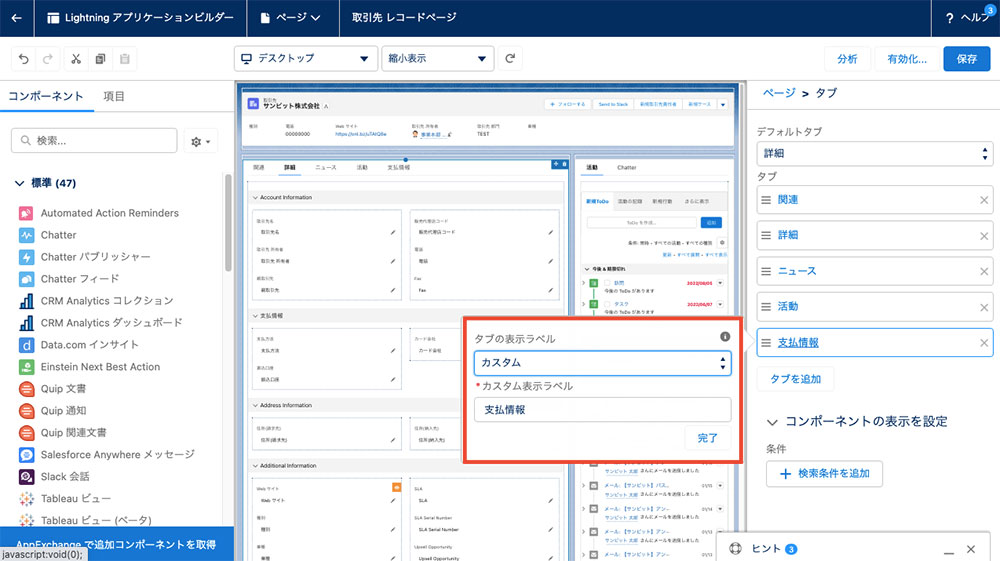Click the cut scissors icon
This screenshot has width=1000, height=561.
click(x=76, y=59)
